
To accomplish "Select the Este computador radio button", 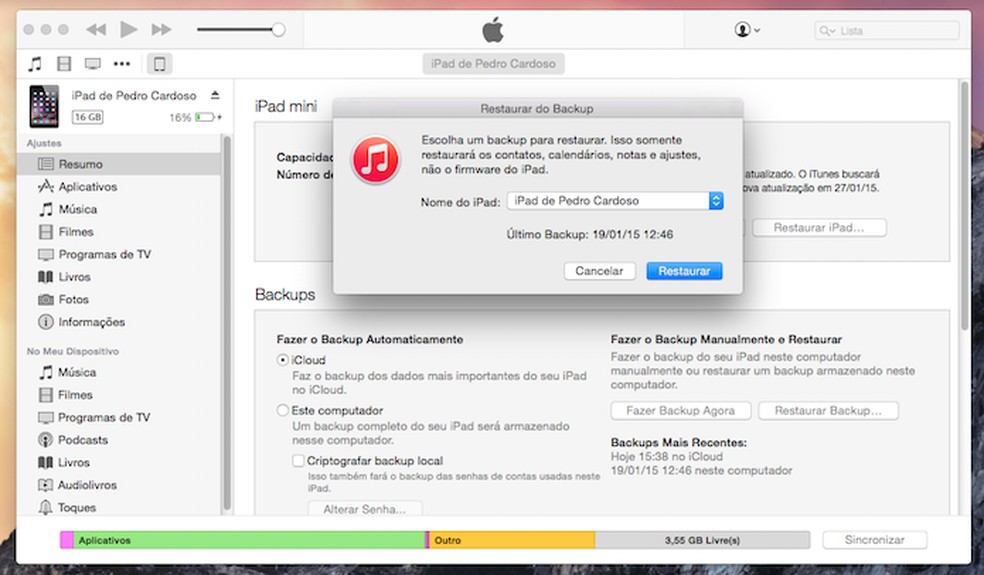I will pyautogui.click(x=282, y=411).
